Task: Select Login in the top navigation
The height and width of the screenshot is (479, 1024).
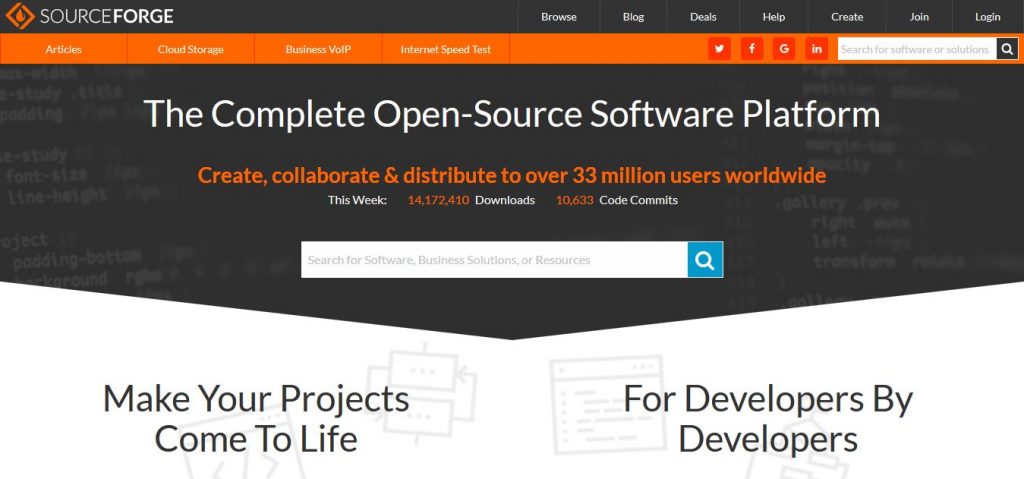Action: point(987,17)
